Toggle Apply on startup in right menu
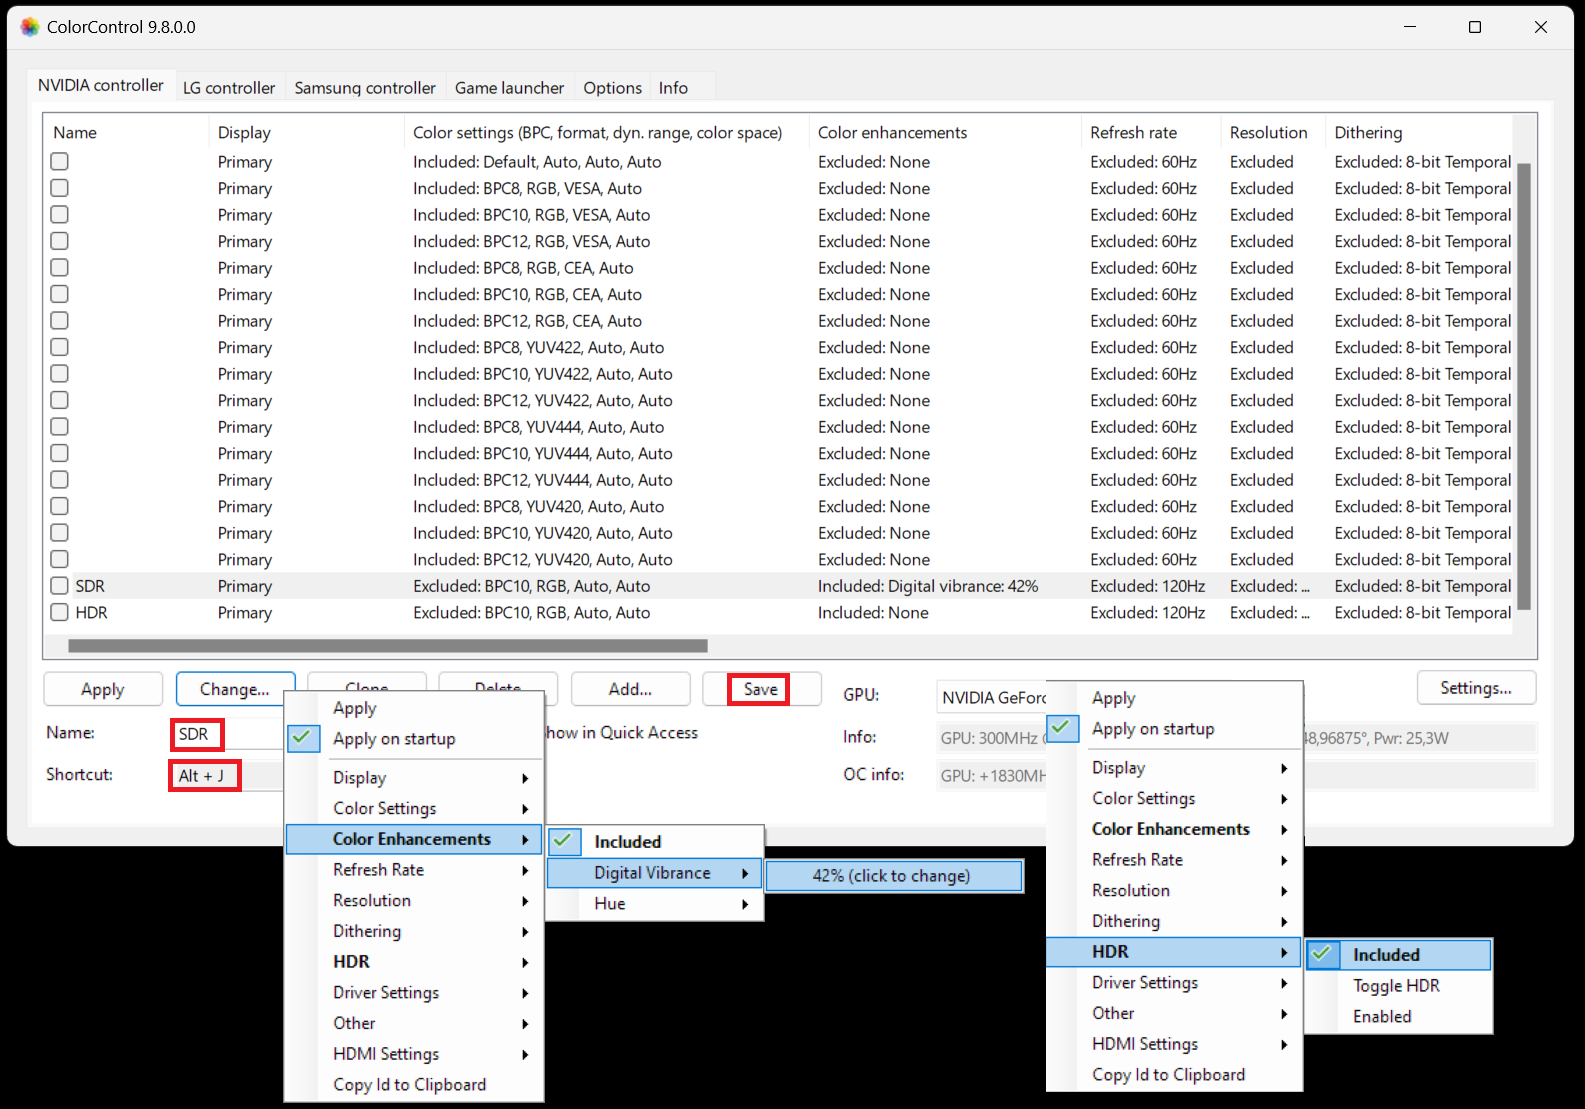This screenshot has width=1585, height=1109. pyautogui.click(x=1174, y=729)
